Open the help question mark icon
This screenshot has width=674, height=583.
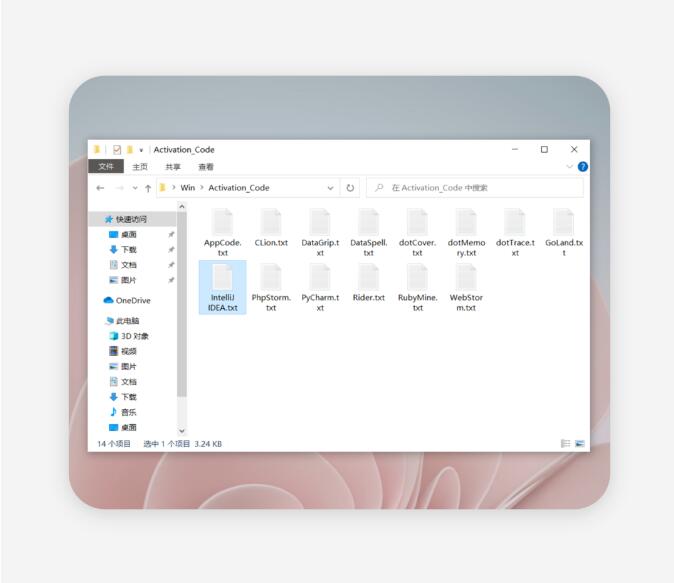582,167
